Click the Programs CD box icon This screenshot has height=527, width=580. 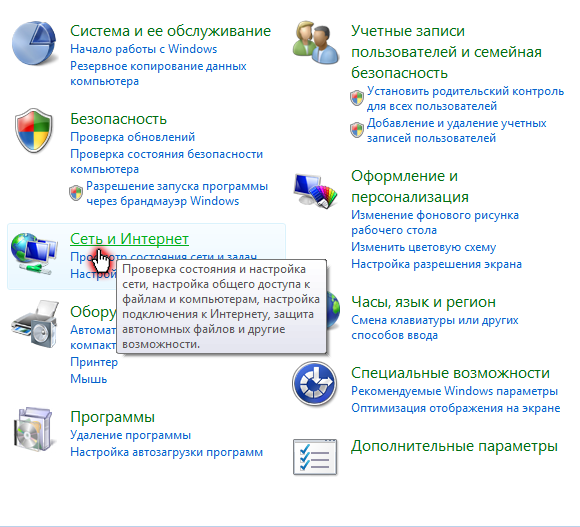click(x=33, y=429)
